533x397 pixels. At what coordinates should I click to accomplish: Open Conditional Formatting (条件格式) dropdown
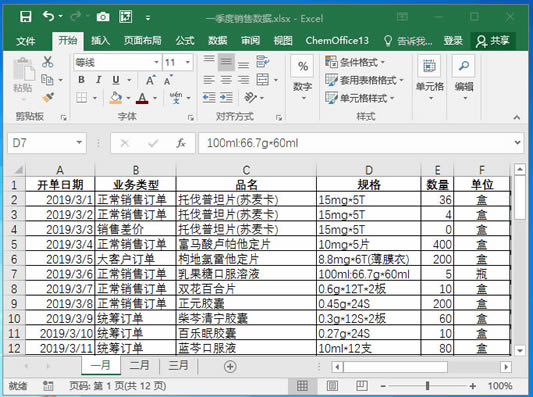[355, 62]
